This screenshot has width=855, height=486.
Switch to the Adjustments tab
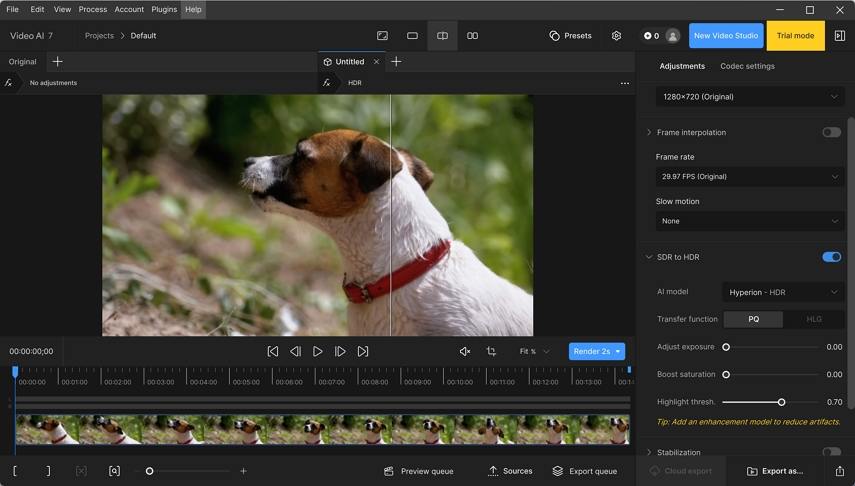pos(682,66)
